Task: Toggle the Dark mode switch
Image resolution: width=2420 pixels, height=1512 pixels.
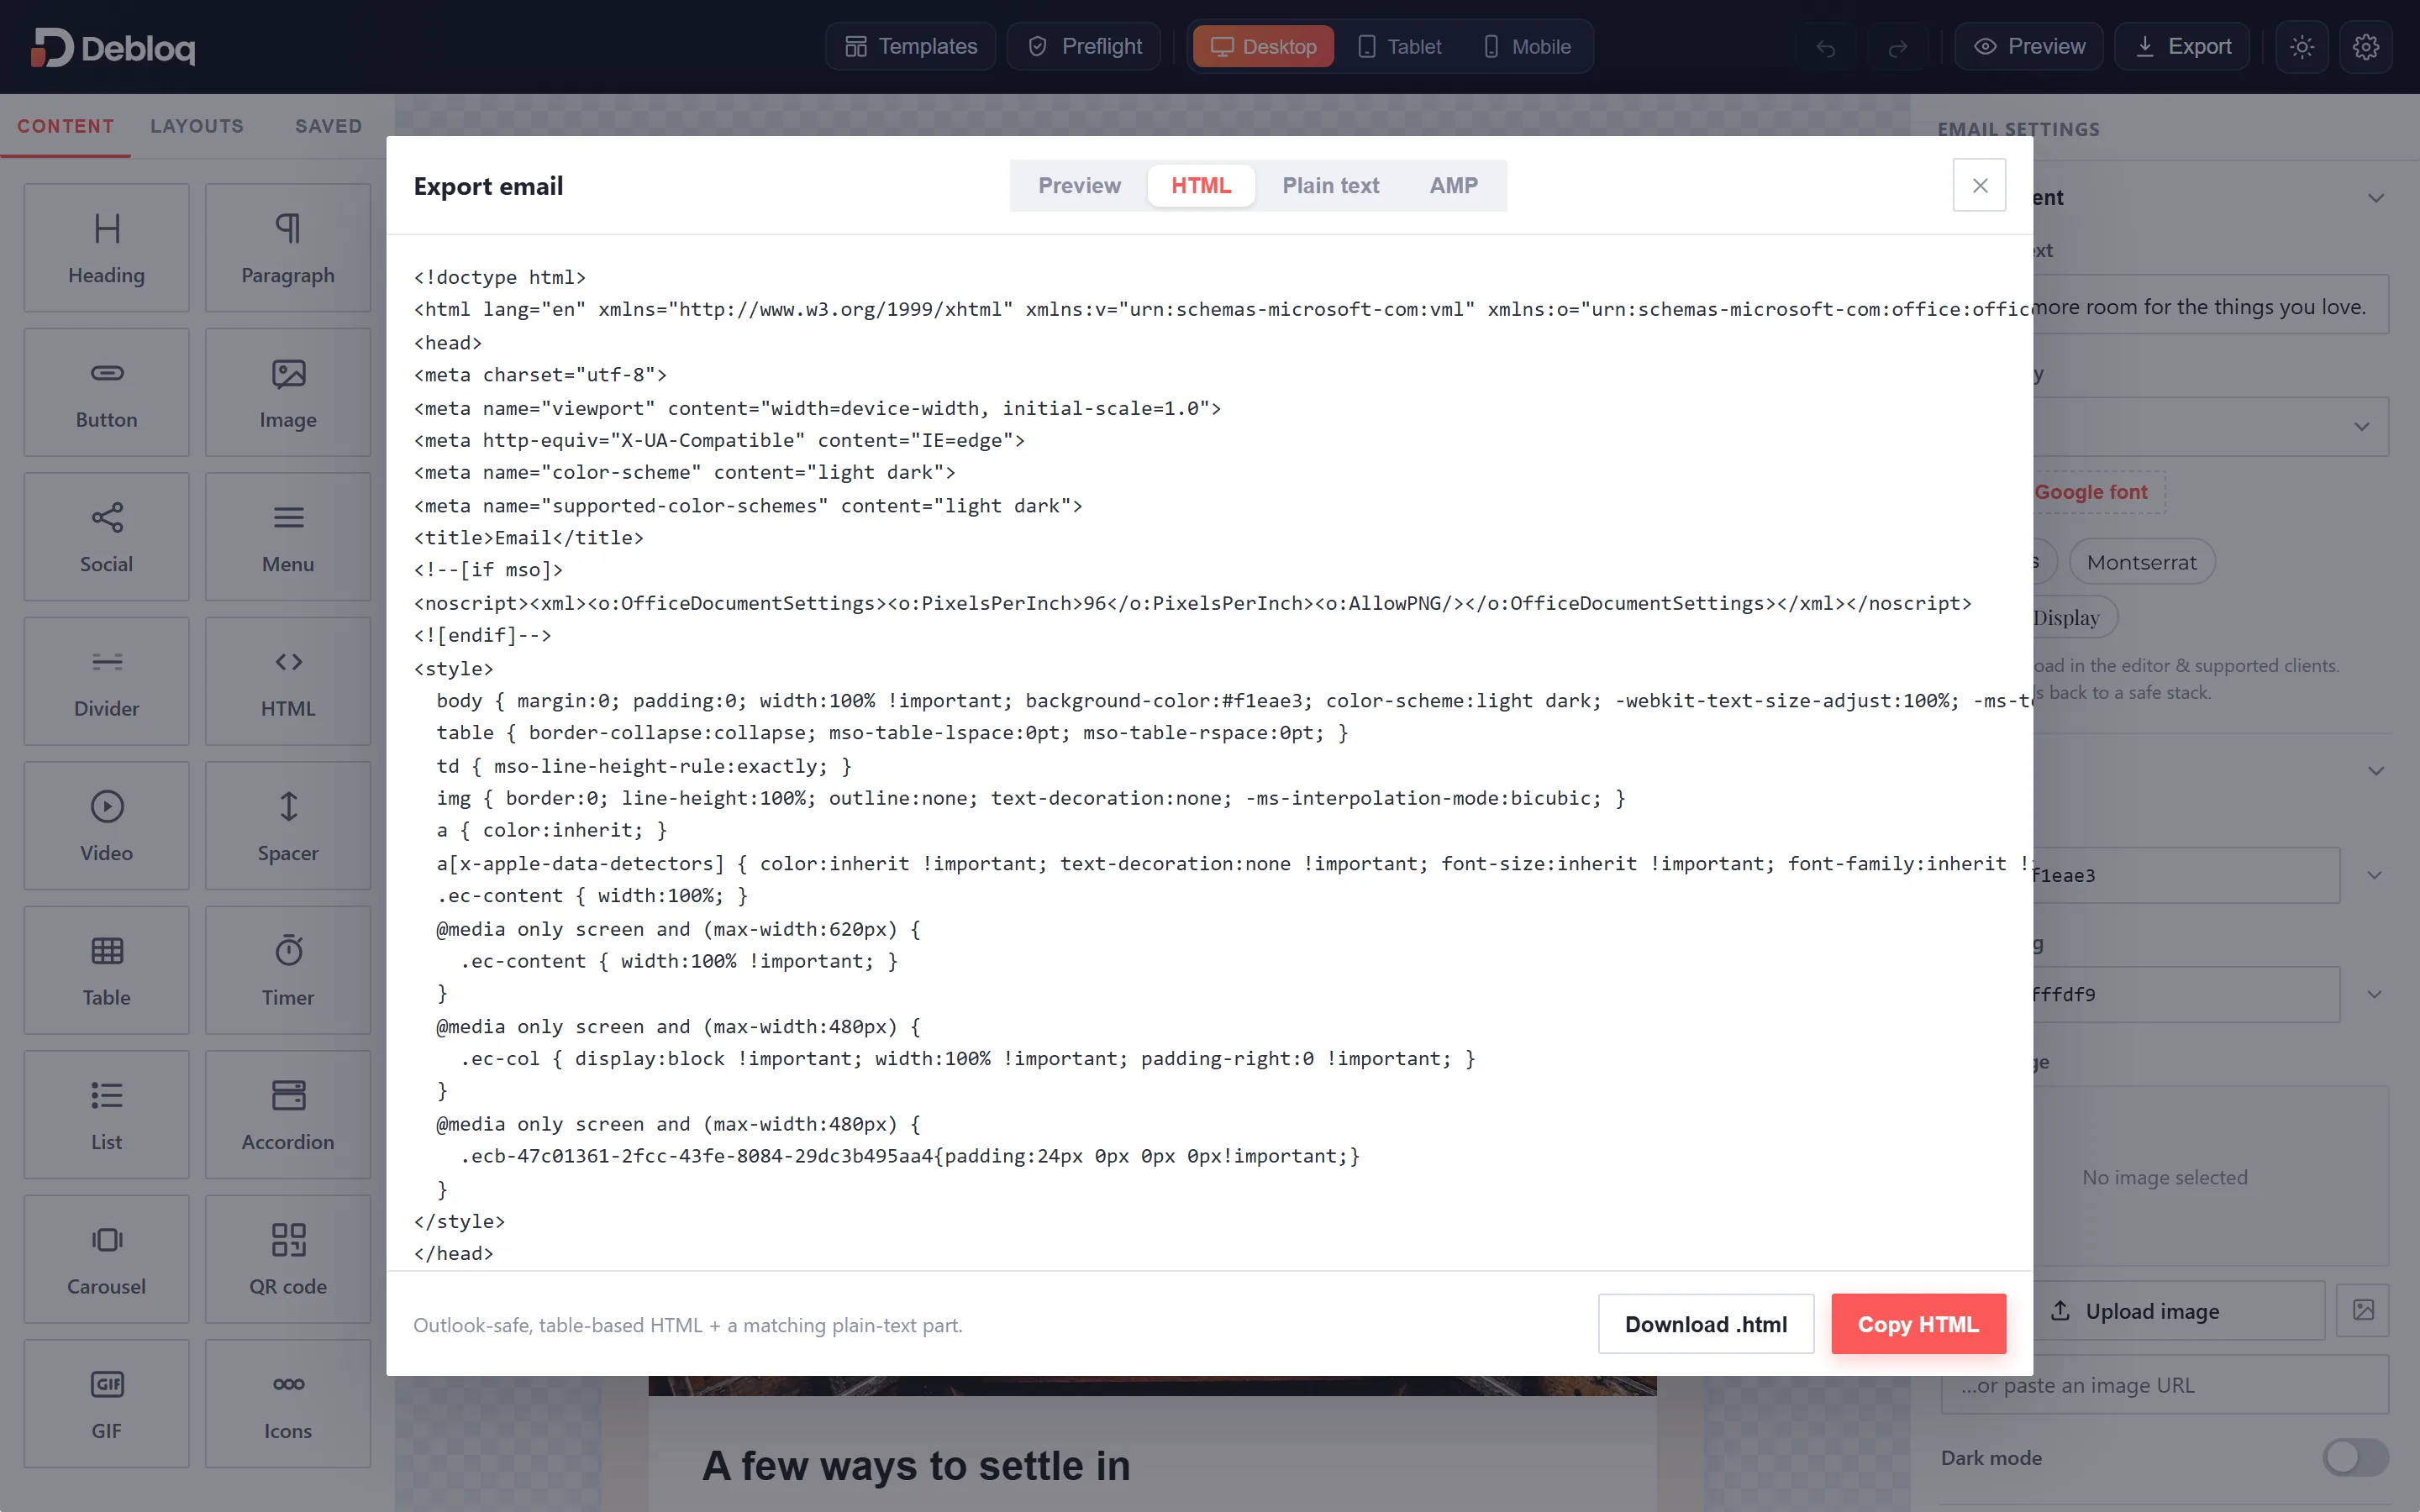Action: 2356,1457
